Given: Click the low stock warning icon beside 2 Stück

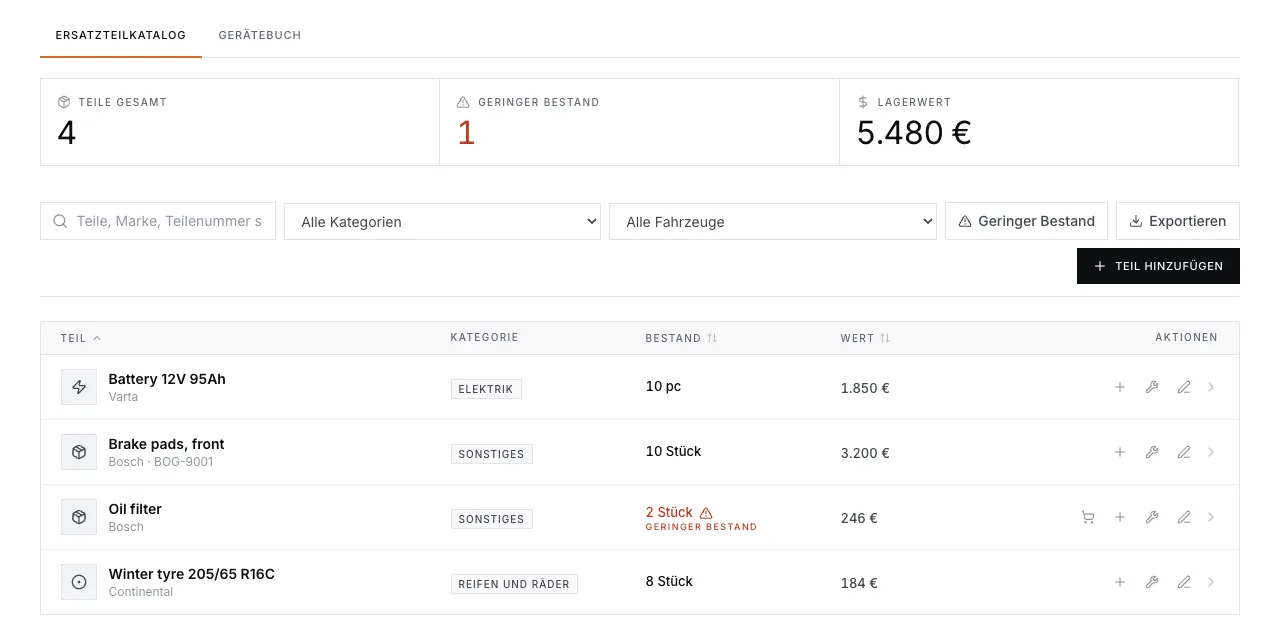Looking at the screenshot, I should click(706, 512).
